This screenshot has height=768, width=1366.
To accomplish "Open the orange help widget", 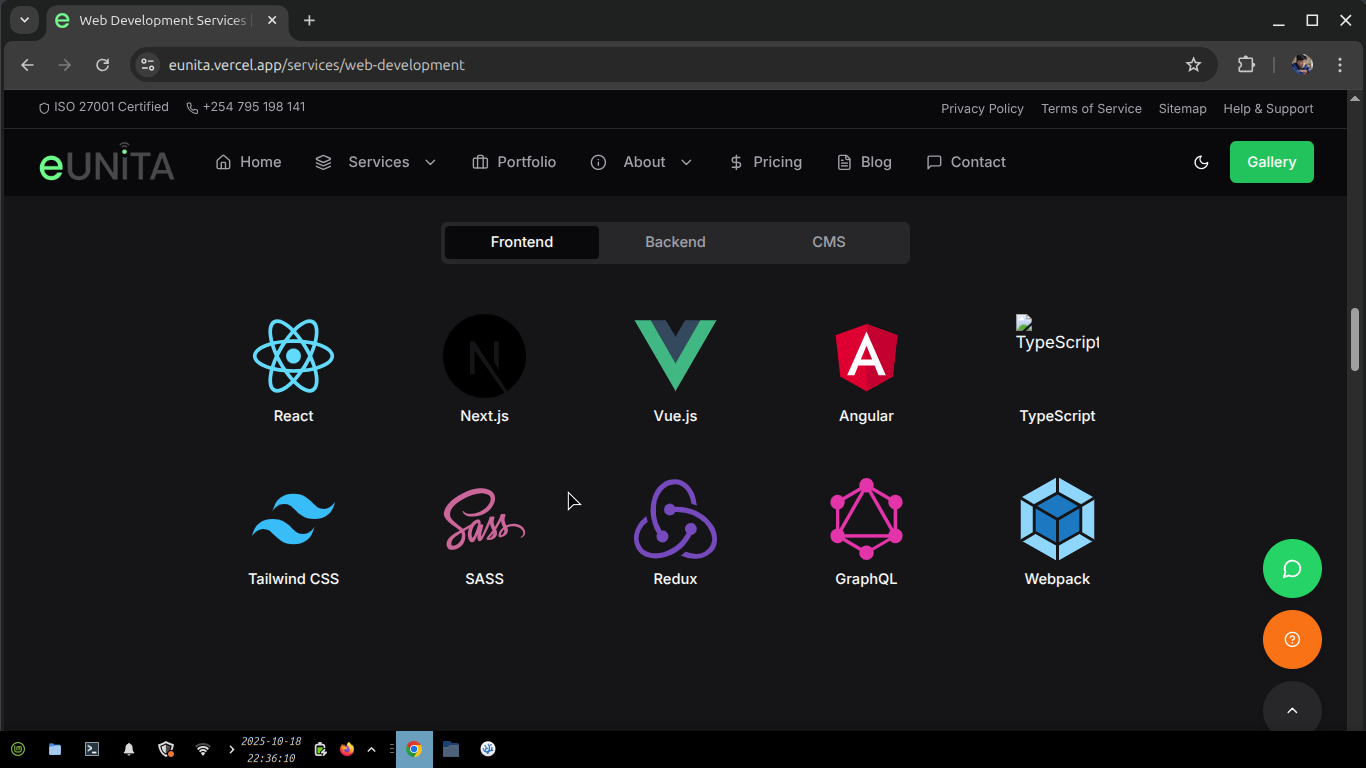I will pyautogui.click(x=1292, y=639).
